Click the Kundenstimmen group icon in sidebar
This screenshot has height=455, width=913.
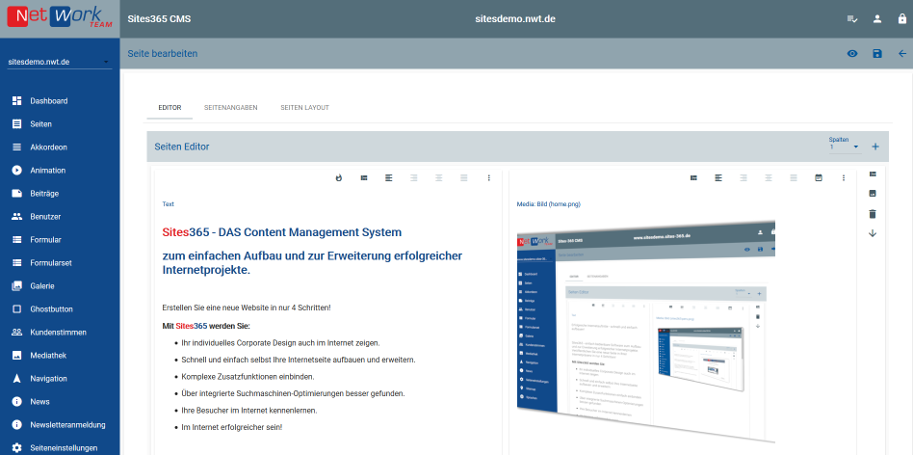pos(17,332)
